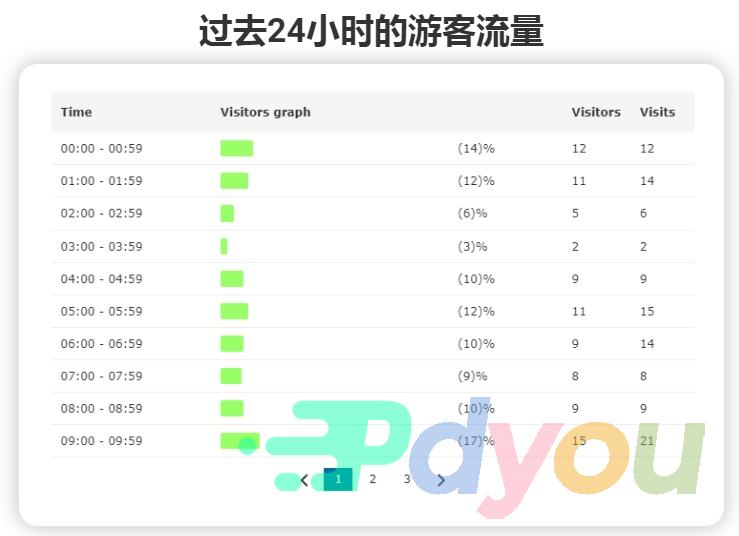The height and width of the screenshot is (536, 739).
Task: Click the green bar for 05:00 - 05:59
Action: tap(234, 312)
